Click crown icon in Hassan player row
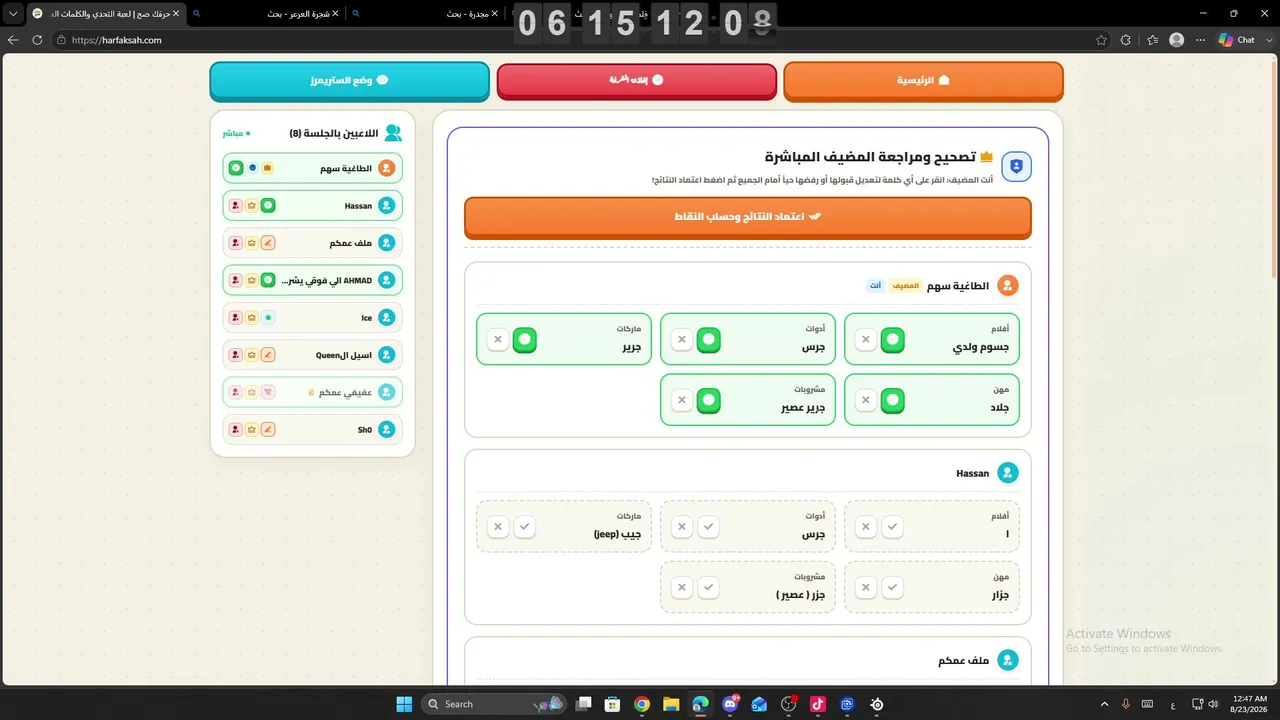 (x=252, y=206)
